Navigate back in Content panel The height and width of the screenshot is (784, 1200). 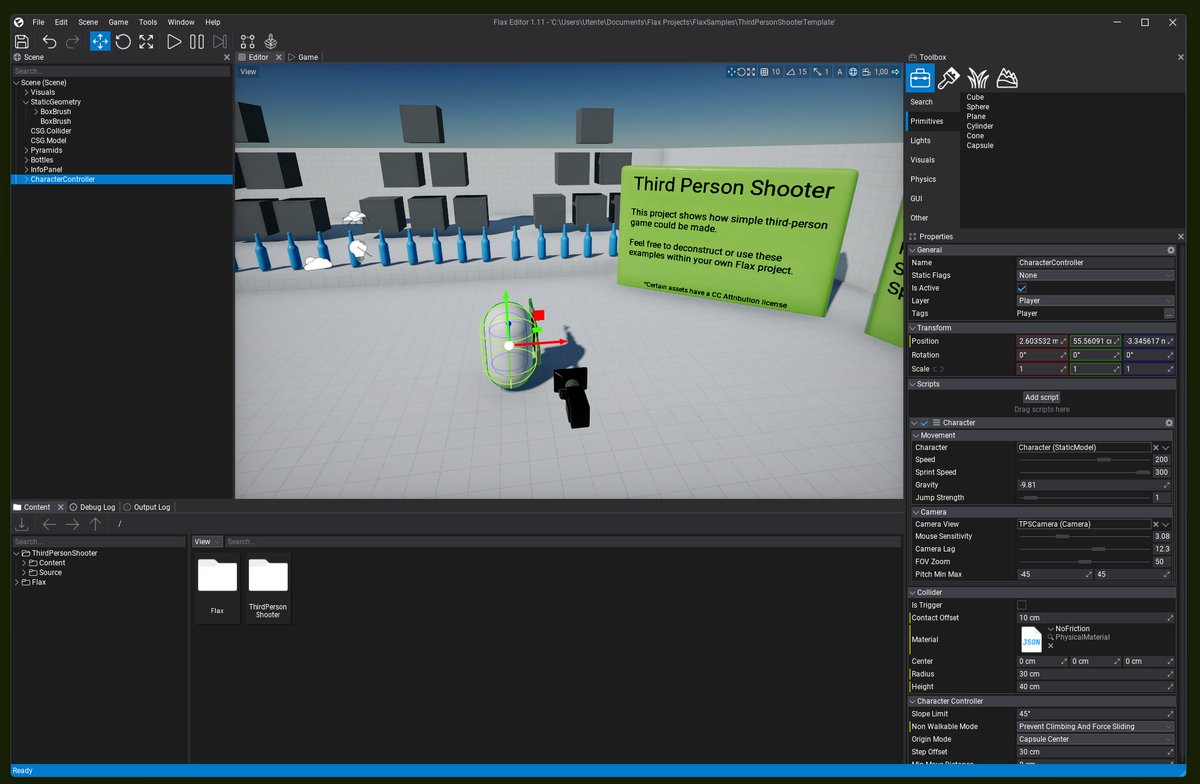[49, 524]
